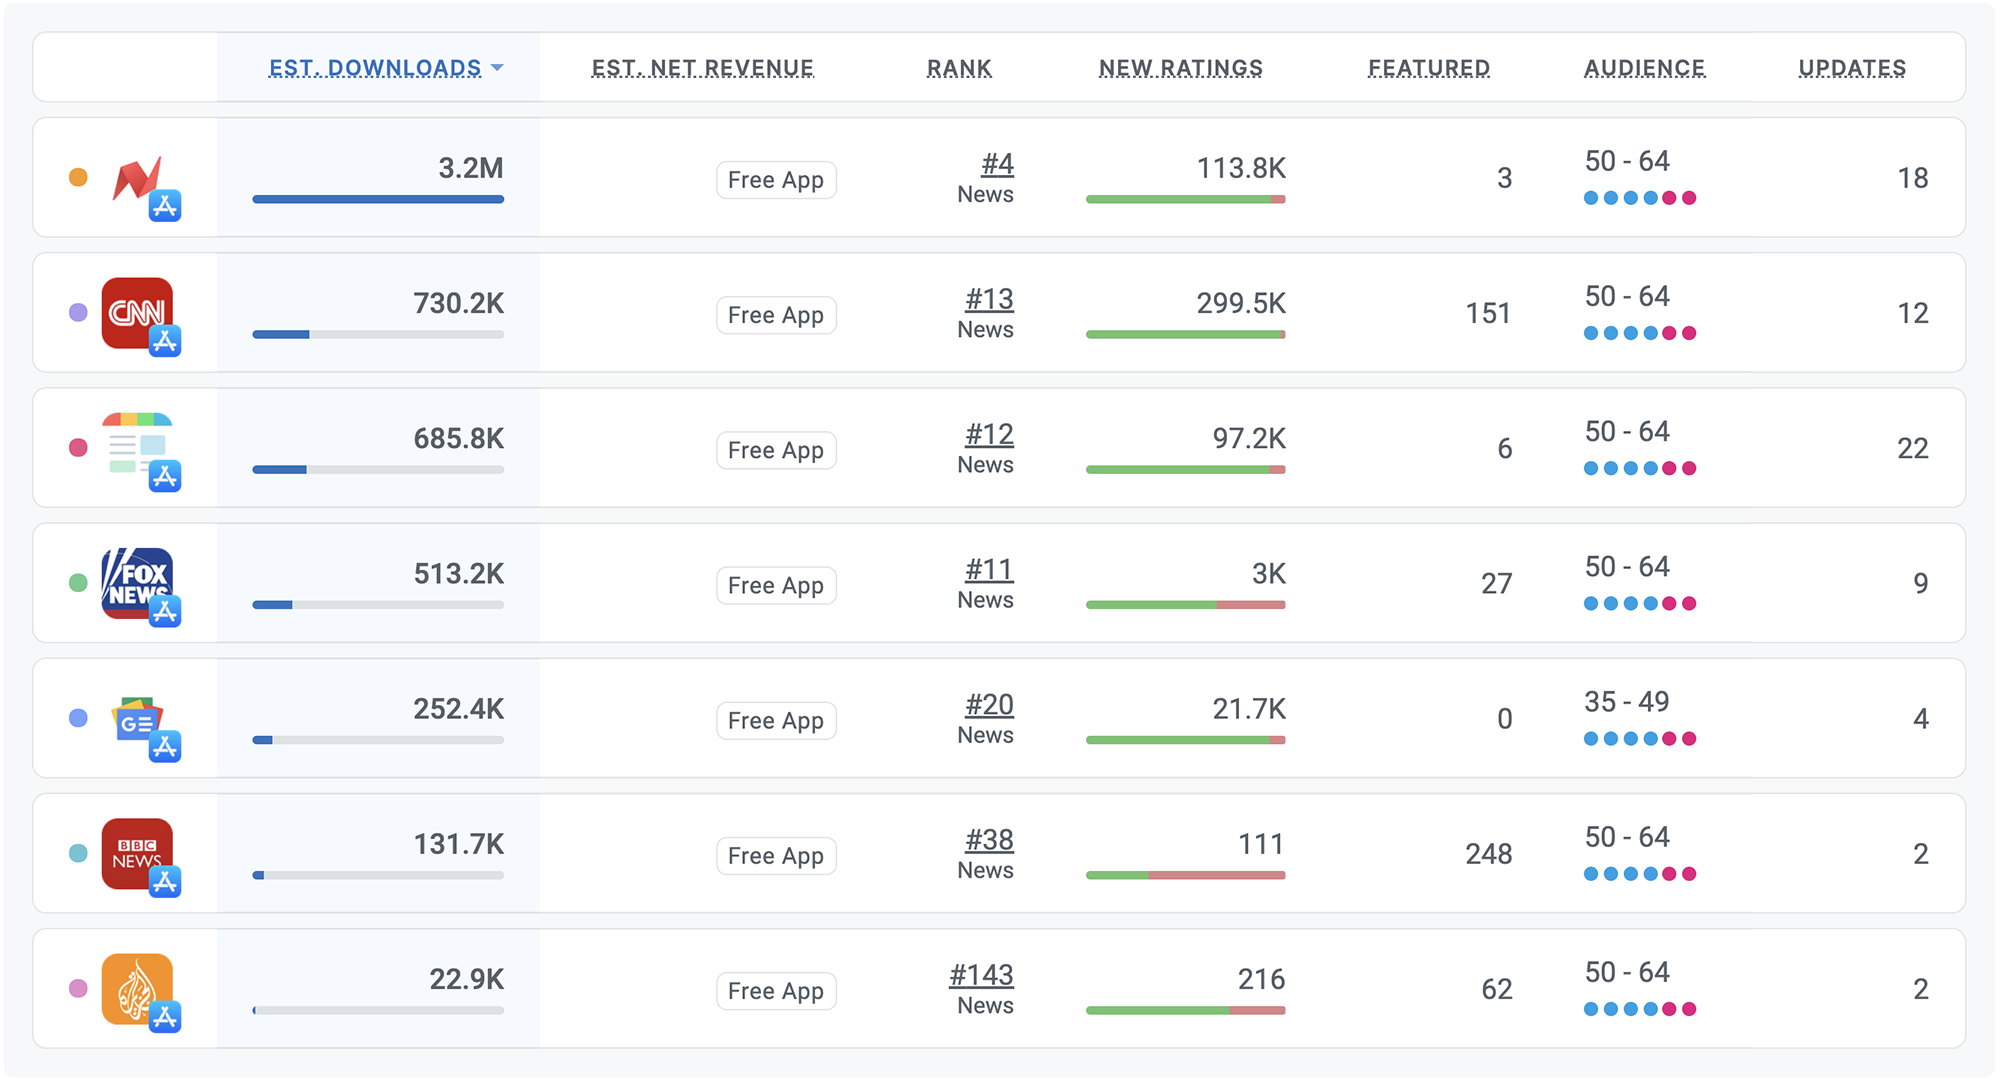
Task: Open the #143 rank link
Action: (981, 975)
